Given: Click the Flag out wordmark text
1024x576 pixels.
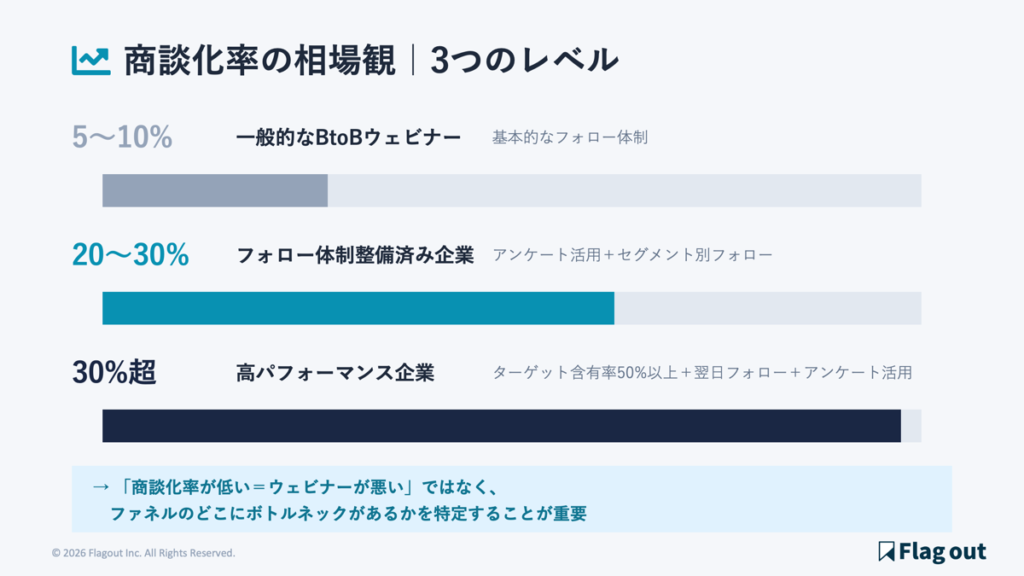Looking at the screenshot, I should pyautogui.click(x=943, y=551).
